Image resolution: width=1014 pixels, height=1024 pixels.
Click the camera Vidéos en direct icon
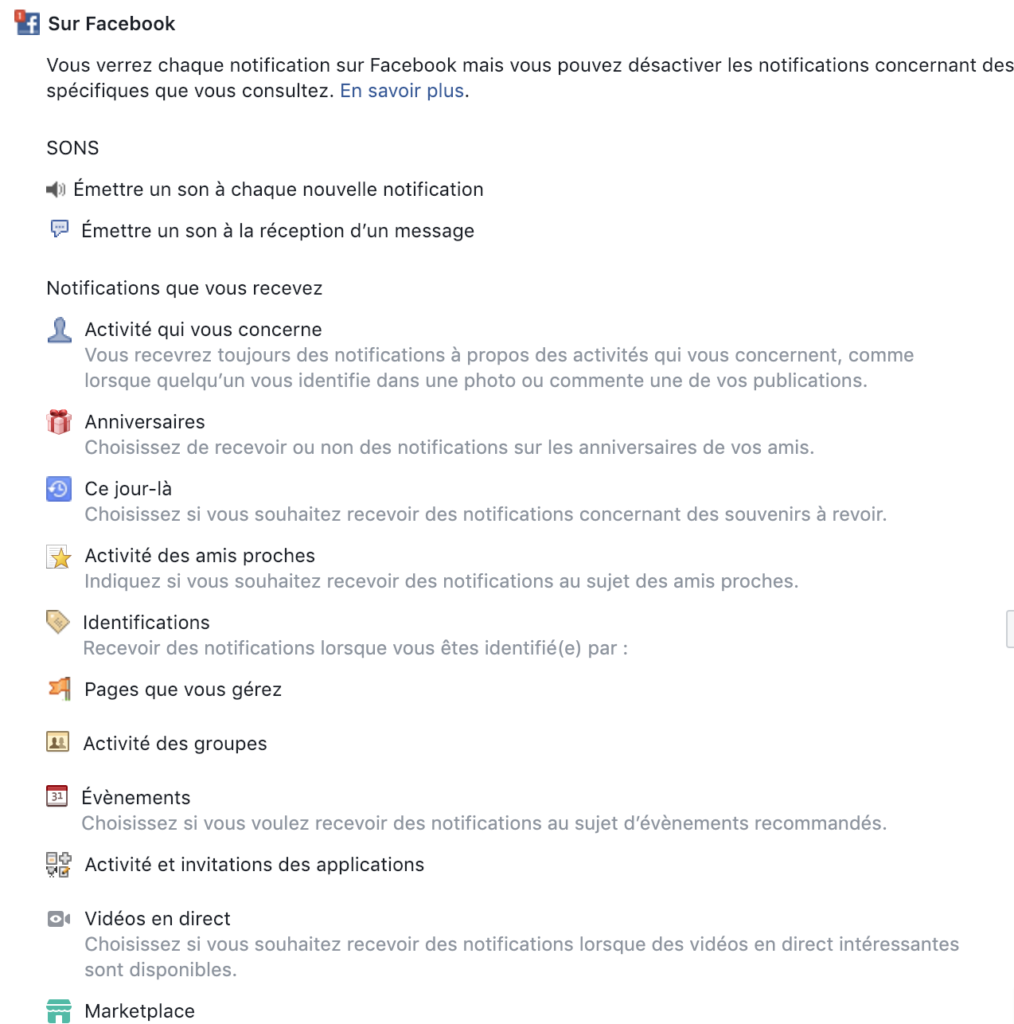[59, 919]
